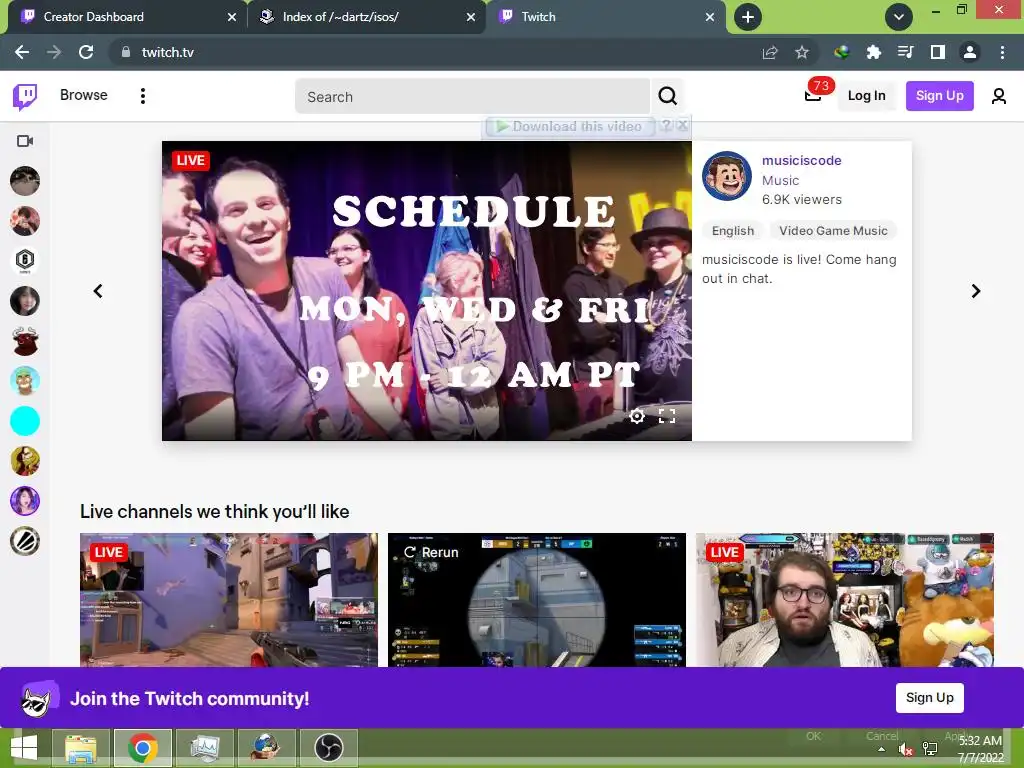Viewport: 1024px width, 768px height.
Task: Open the system monitor taskbar icon
Action: (x=205, y=748)
